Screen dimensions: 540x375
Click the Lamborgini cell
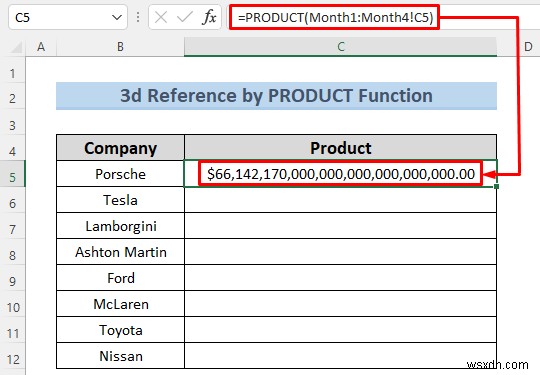coord(120,226)
